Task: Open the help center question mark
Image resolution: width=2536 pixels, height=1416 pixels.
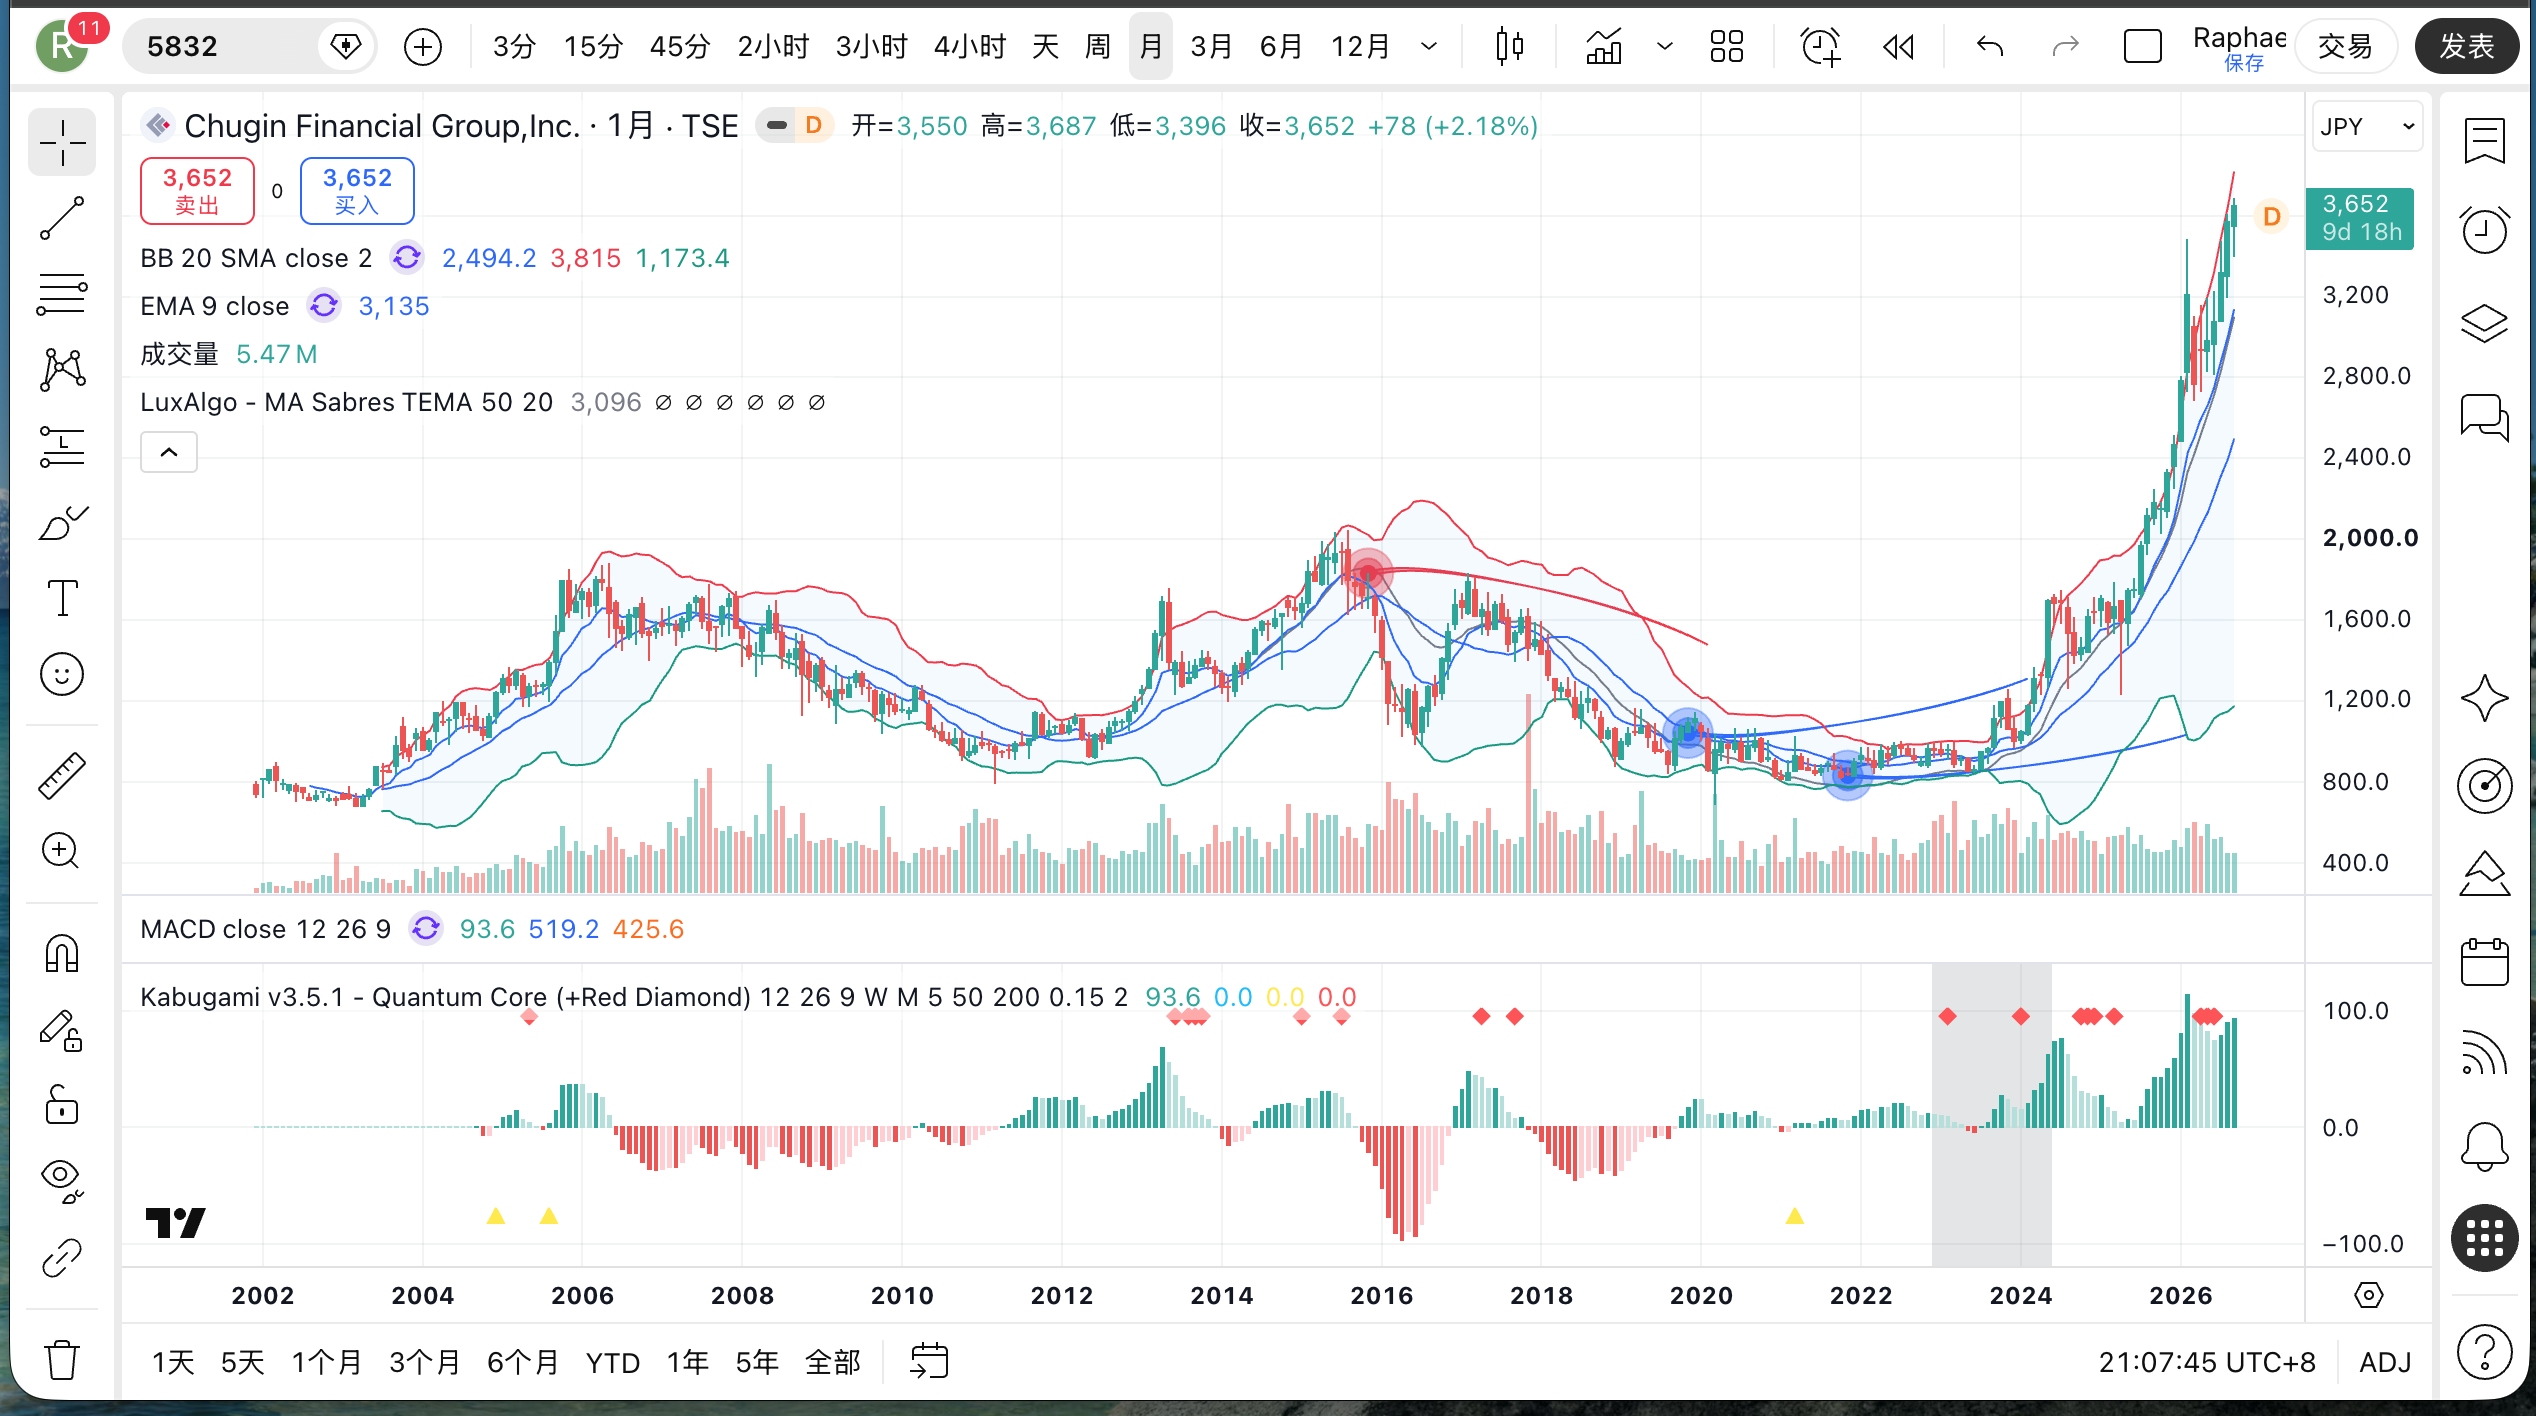Action: coord(2484,1353)
